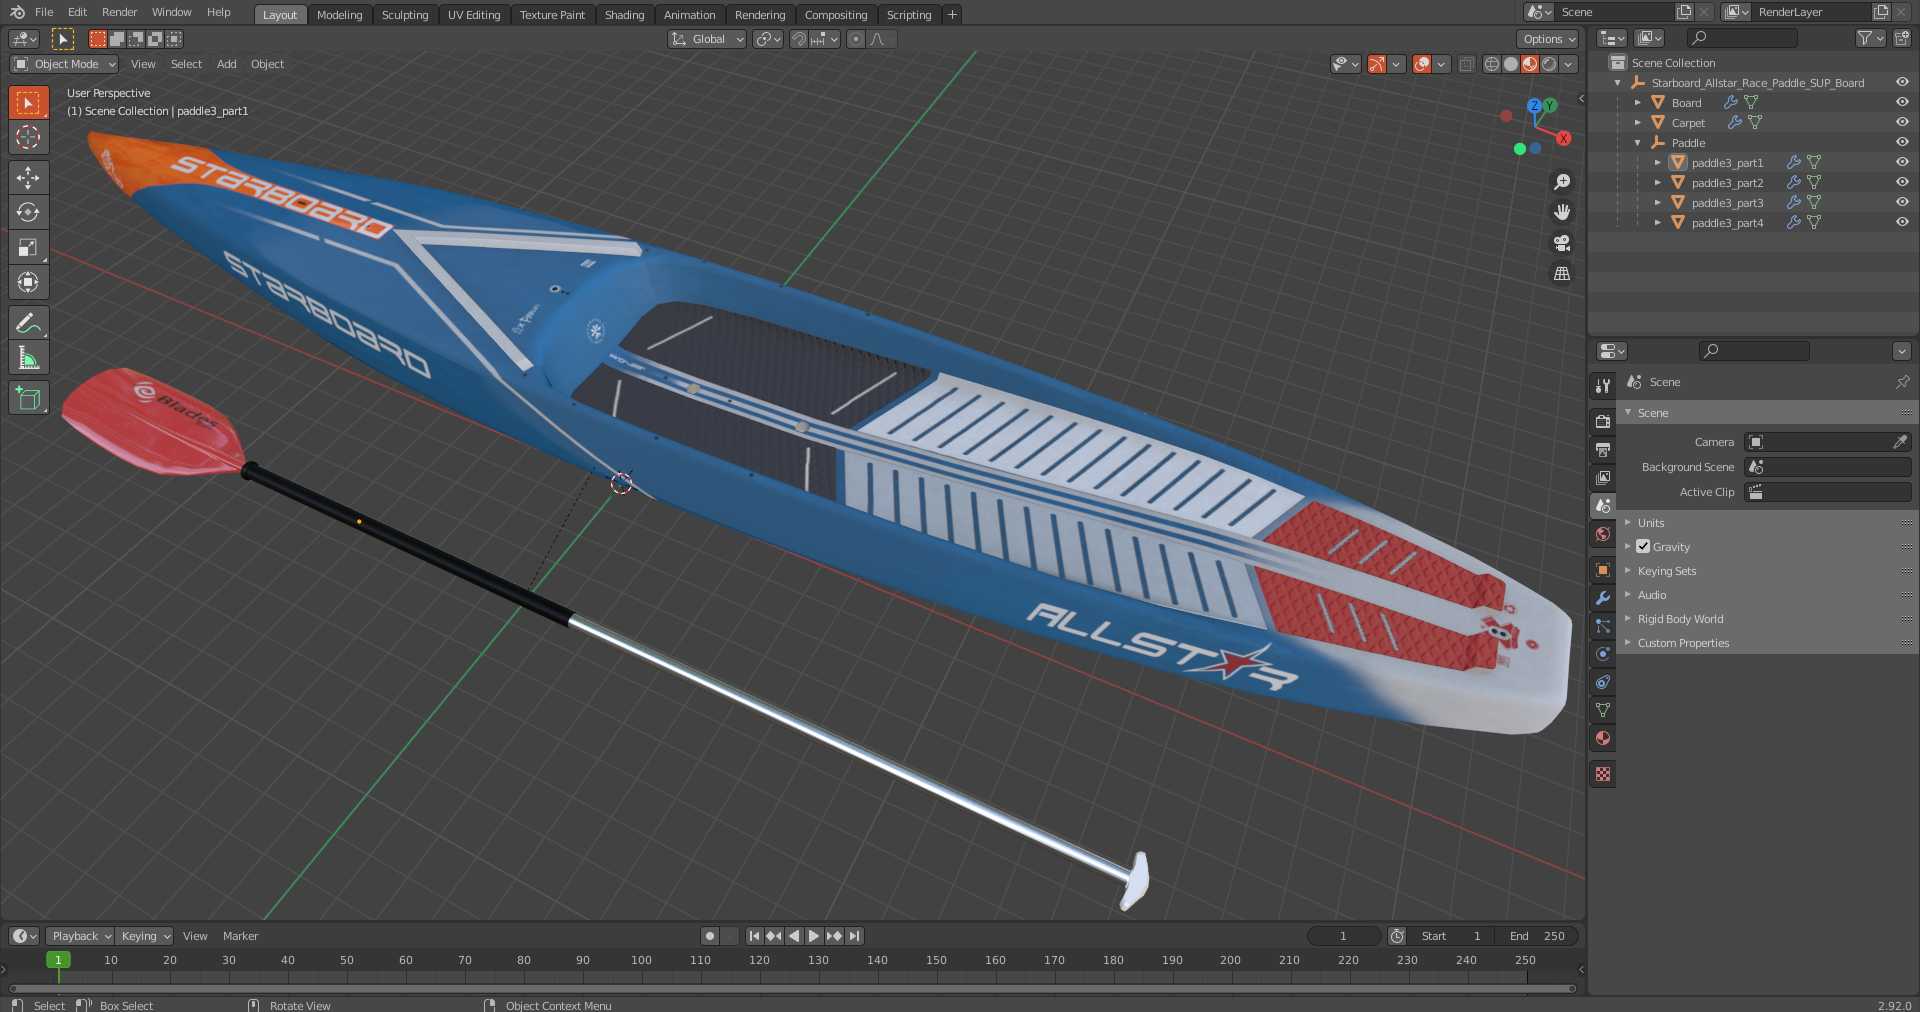Switch orthographic/perspective grid icon
Viewport: 1920px width, 1012px height.
[1561, 273]
